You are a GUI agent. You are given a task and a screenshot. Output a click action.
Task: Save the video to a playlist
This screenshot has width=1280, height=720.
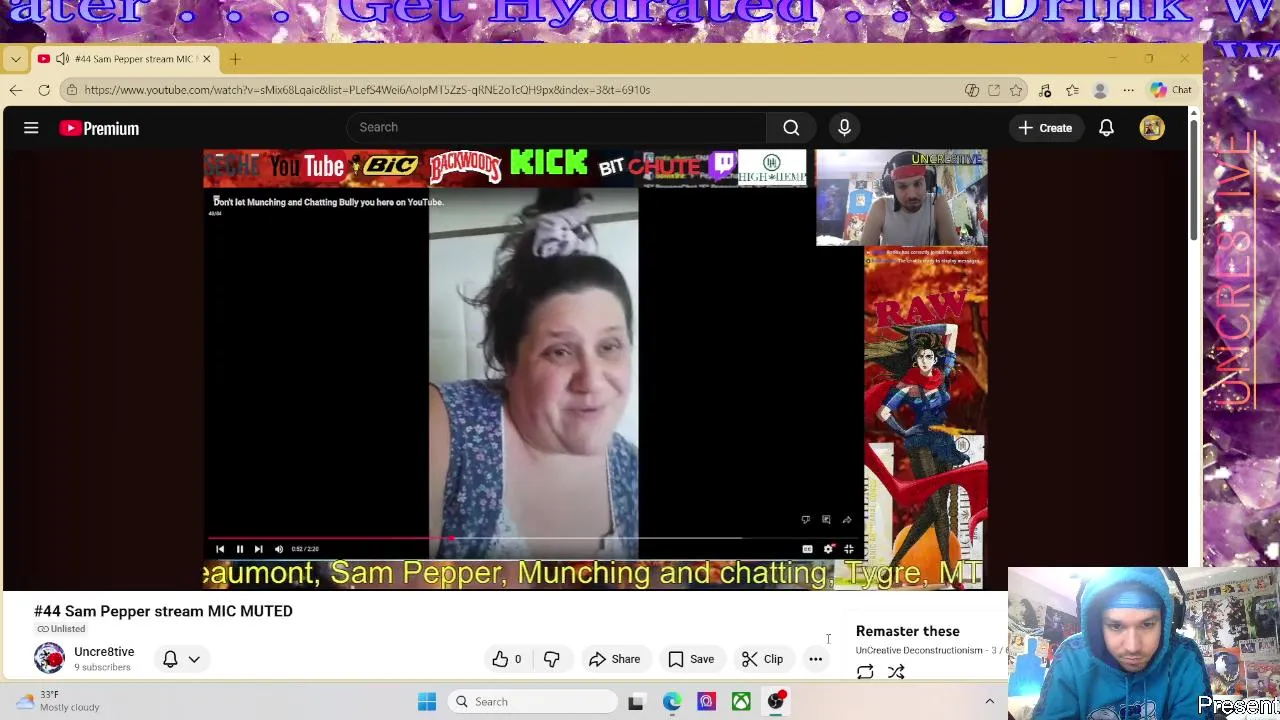coord(691,659)
